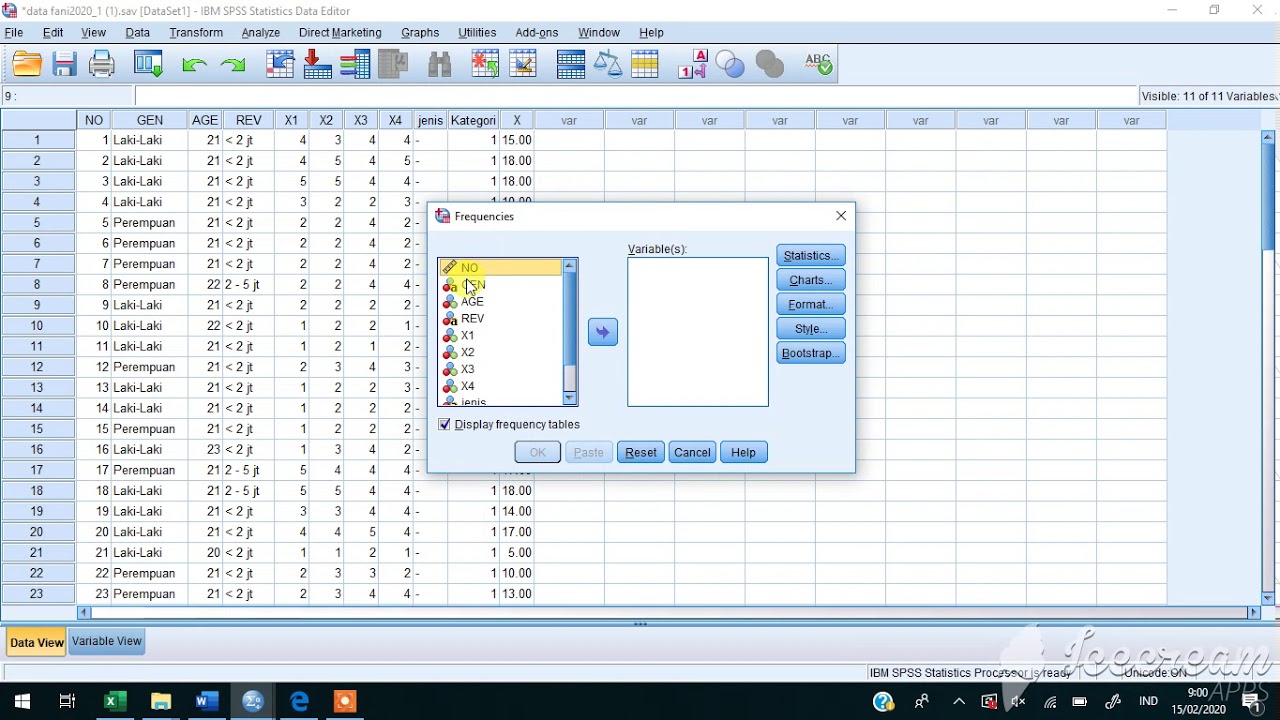This screenshot has width=1280, height=720.
Task: Recall recently used dialogs icon
Action: click(x=149, y=65)
